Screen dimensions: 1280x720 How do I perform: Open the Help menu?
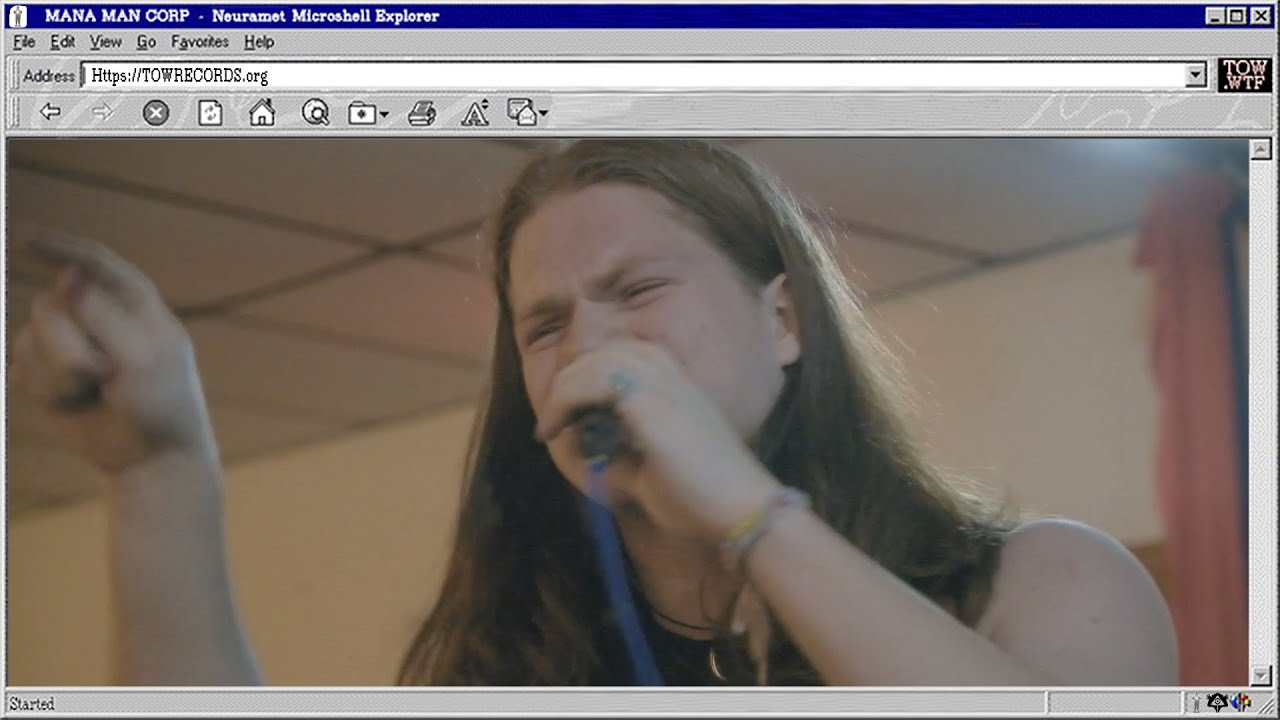tap(259, 42)
